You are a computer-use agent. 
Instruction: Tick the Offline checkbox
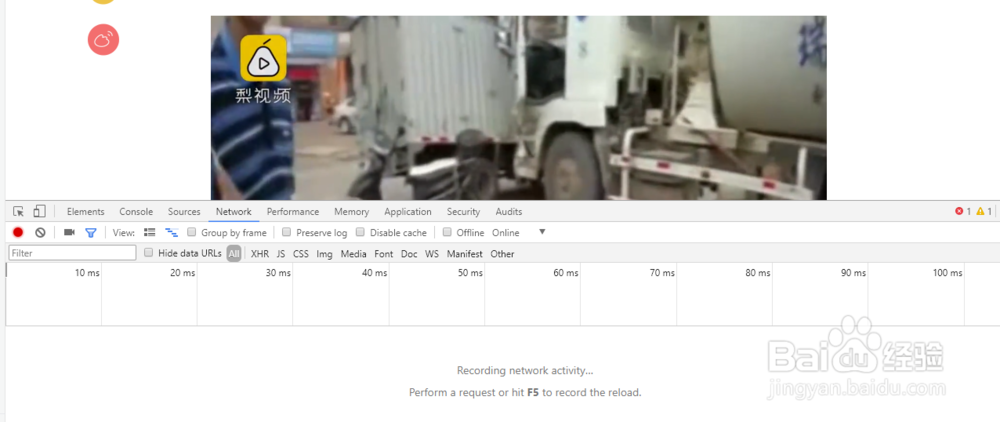(447, 232)
